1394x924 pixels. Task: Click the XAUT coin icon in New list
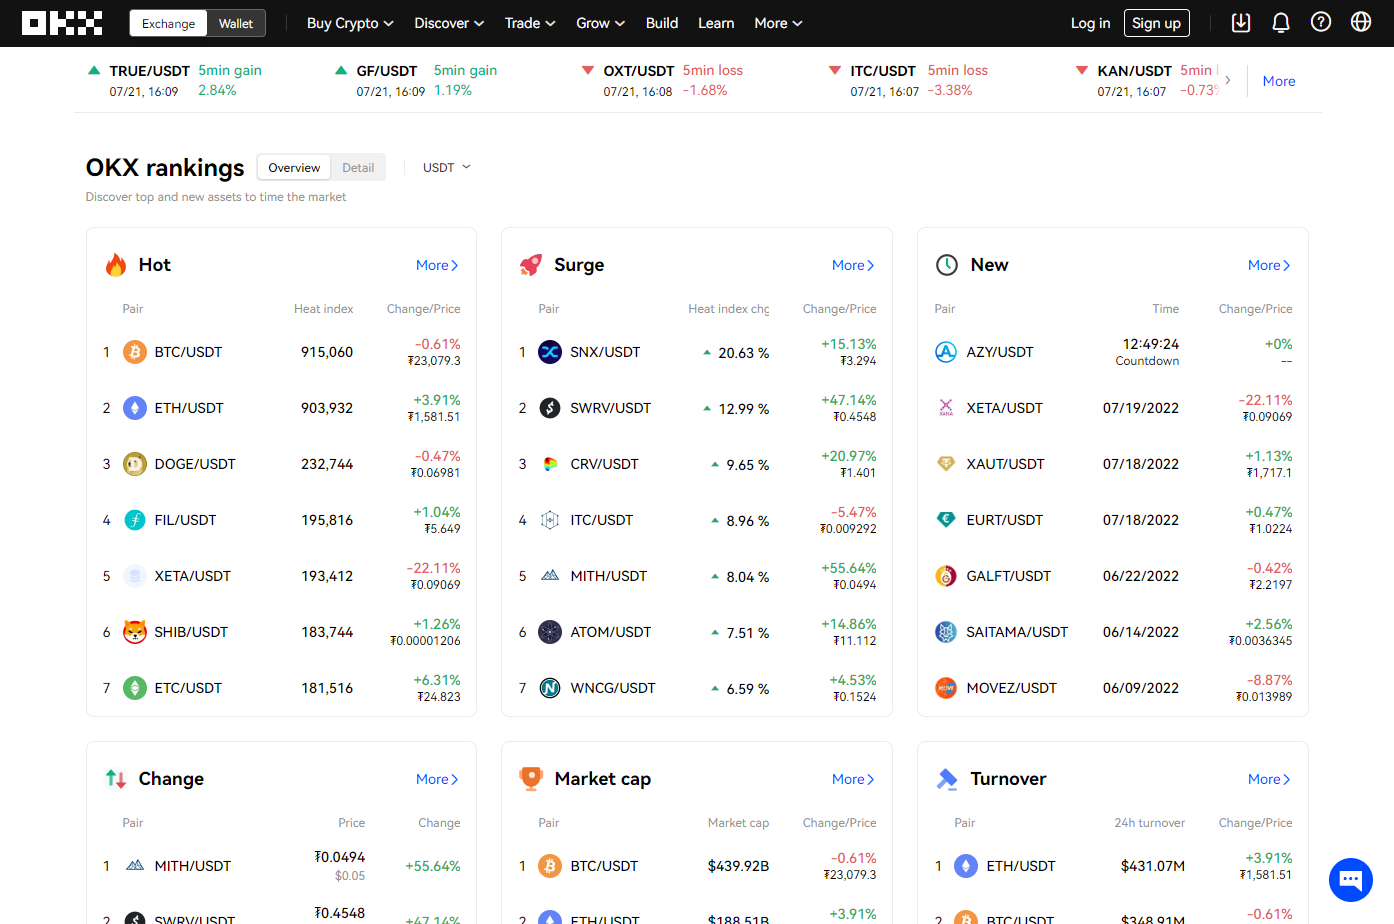946,464
